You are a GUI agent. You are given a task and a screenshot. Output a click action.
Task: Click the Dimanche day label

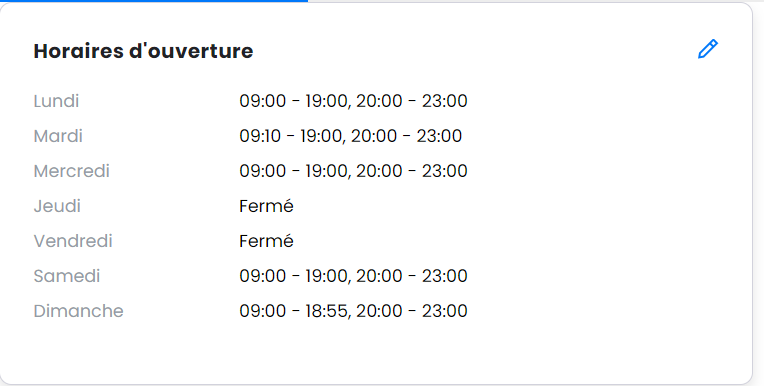[78, 311]
